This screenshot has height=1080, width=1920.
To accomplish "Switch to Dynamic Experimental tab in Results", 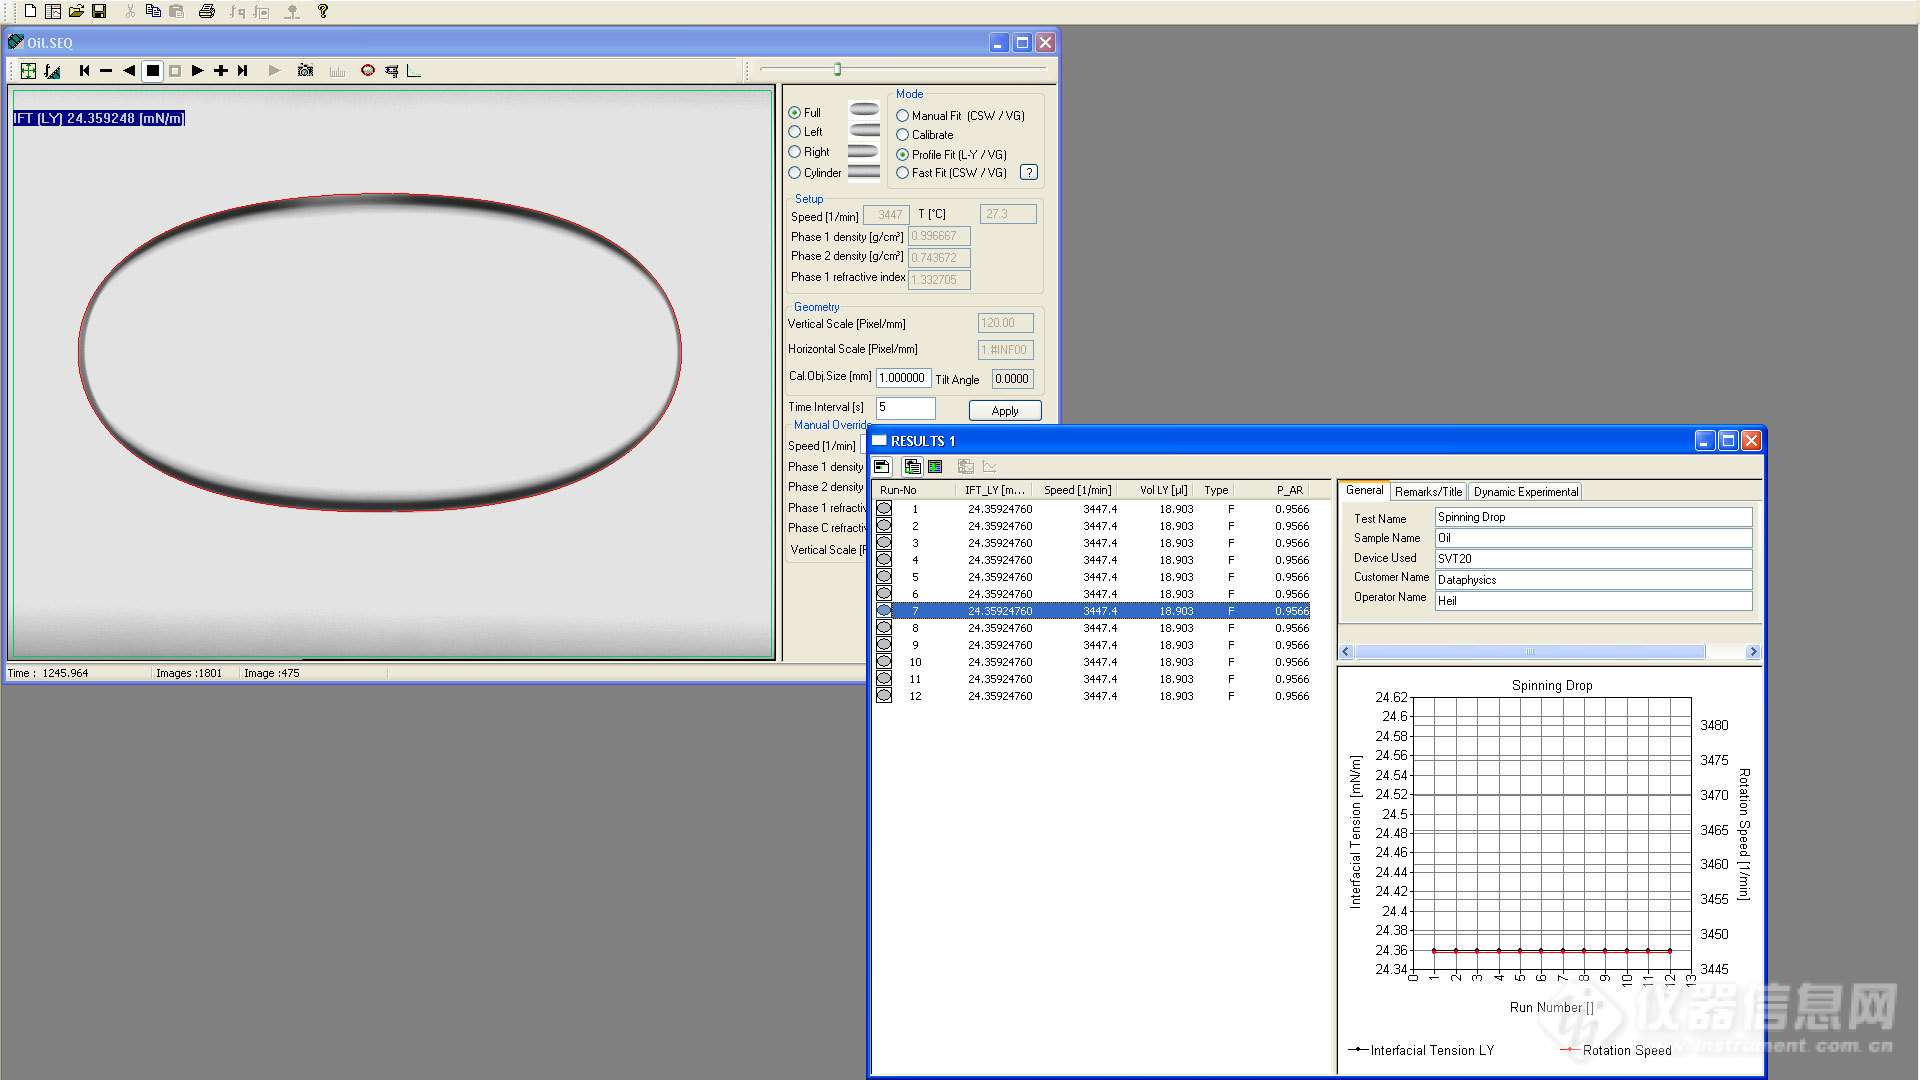I will [1527, 491].
